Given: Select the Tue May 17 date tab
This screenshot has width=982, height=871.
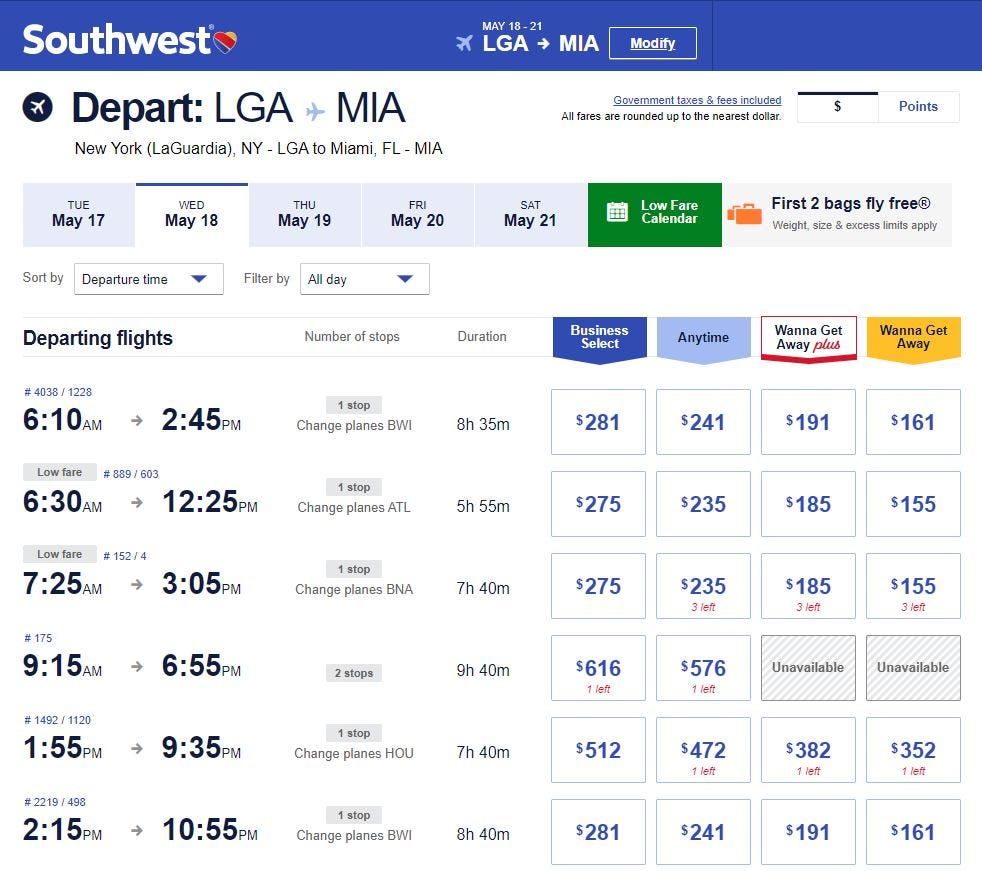Looking at the screenshot, I should click(78, 215).
